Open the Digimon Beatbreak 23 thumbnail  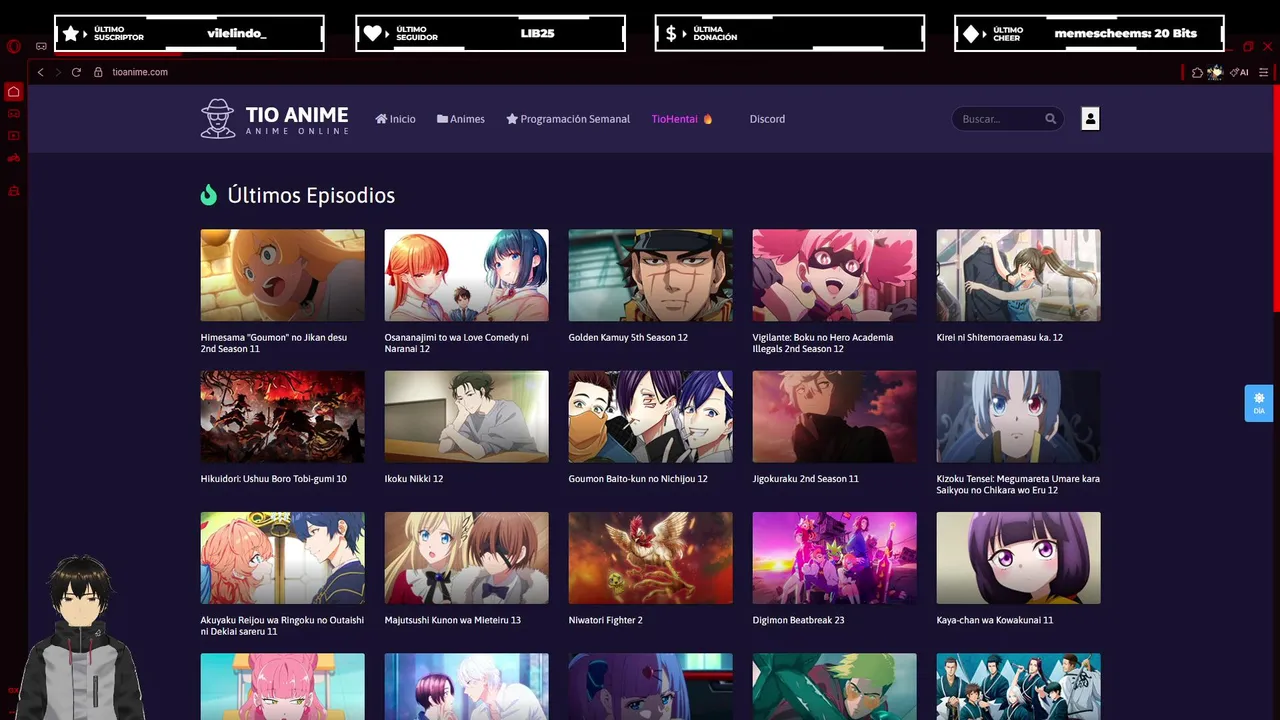[x=834, y=558]
